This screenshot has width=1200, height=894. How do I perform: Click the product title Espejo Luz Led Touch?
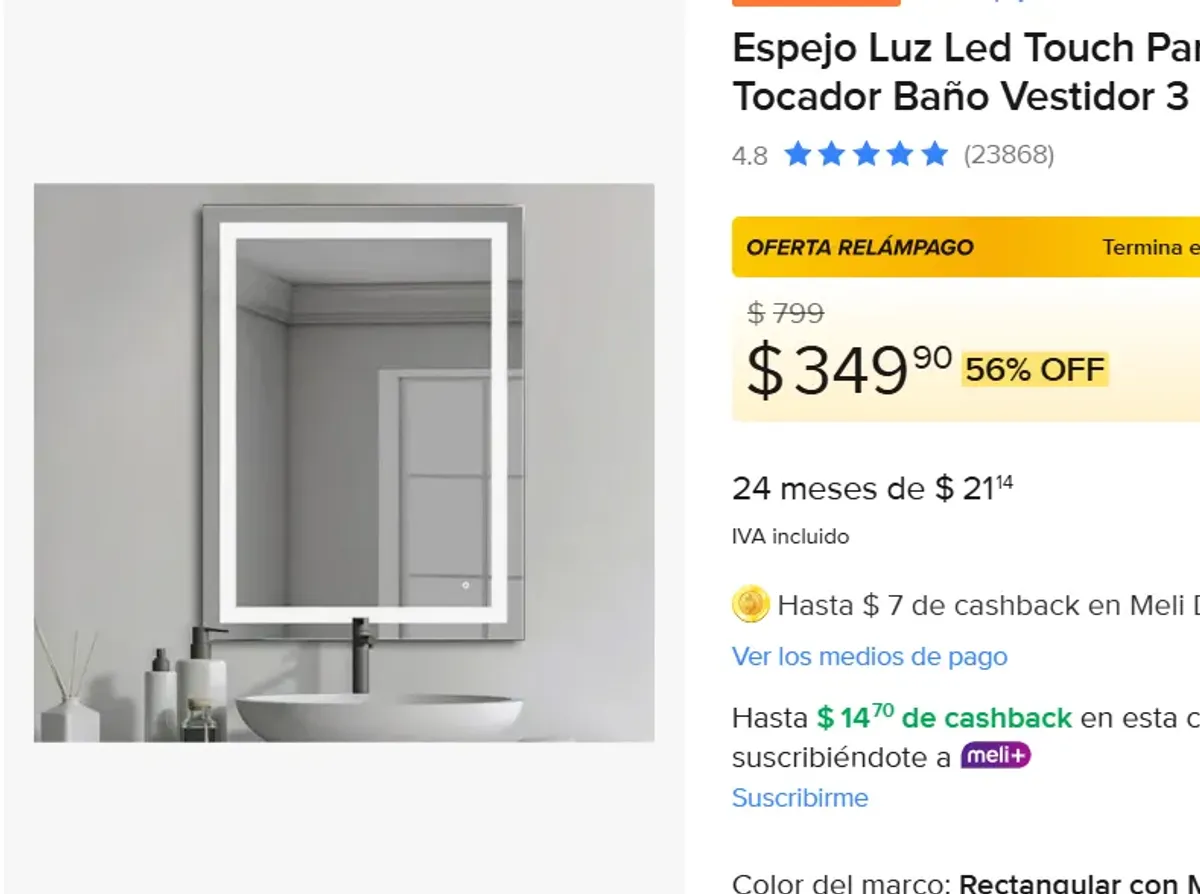click(x=960, y=70)
